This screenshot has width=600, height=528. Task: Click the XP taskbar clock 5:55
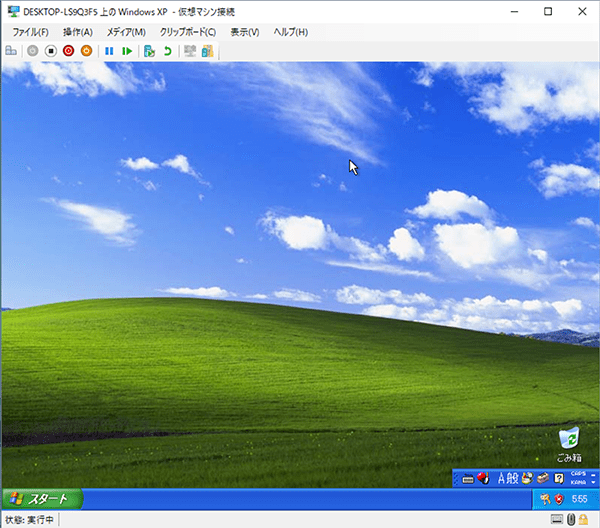pos(579,499)
